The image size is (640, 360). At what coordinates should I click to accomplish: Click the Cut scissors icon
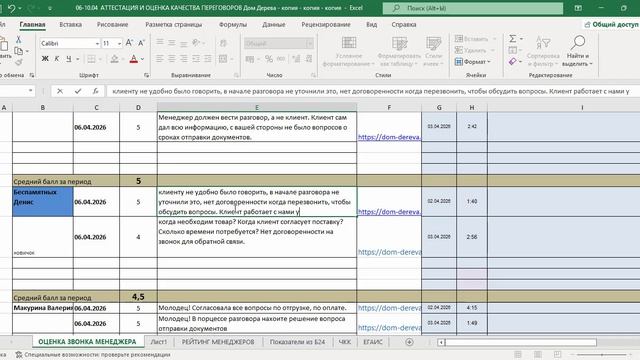[x=18, y=40]
